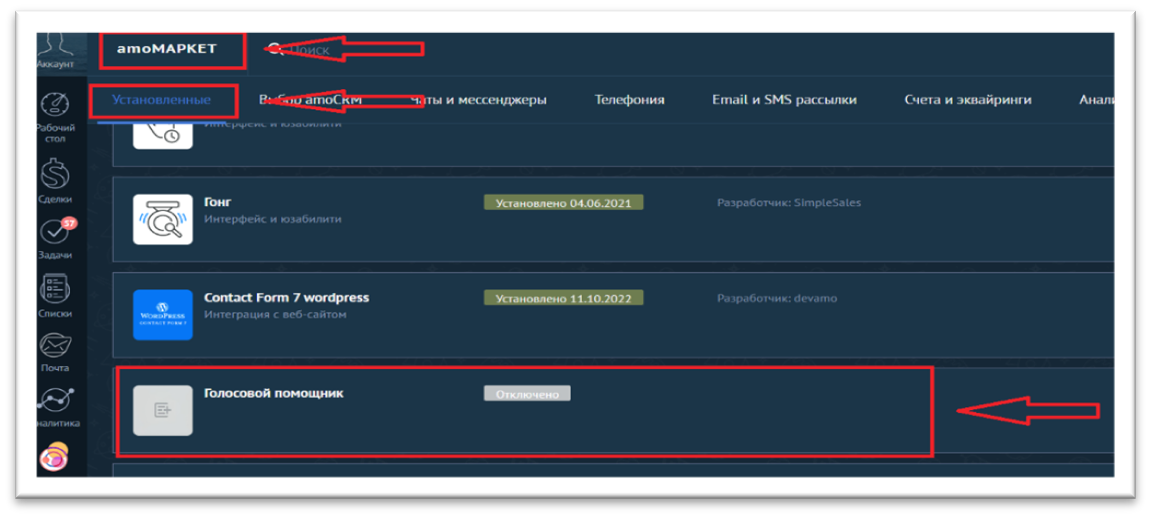Screen dimensions: 1151x518
Task: Click the Установлено 04.06.2021 badge
Action: click(563, 203)
